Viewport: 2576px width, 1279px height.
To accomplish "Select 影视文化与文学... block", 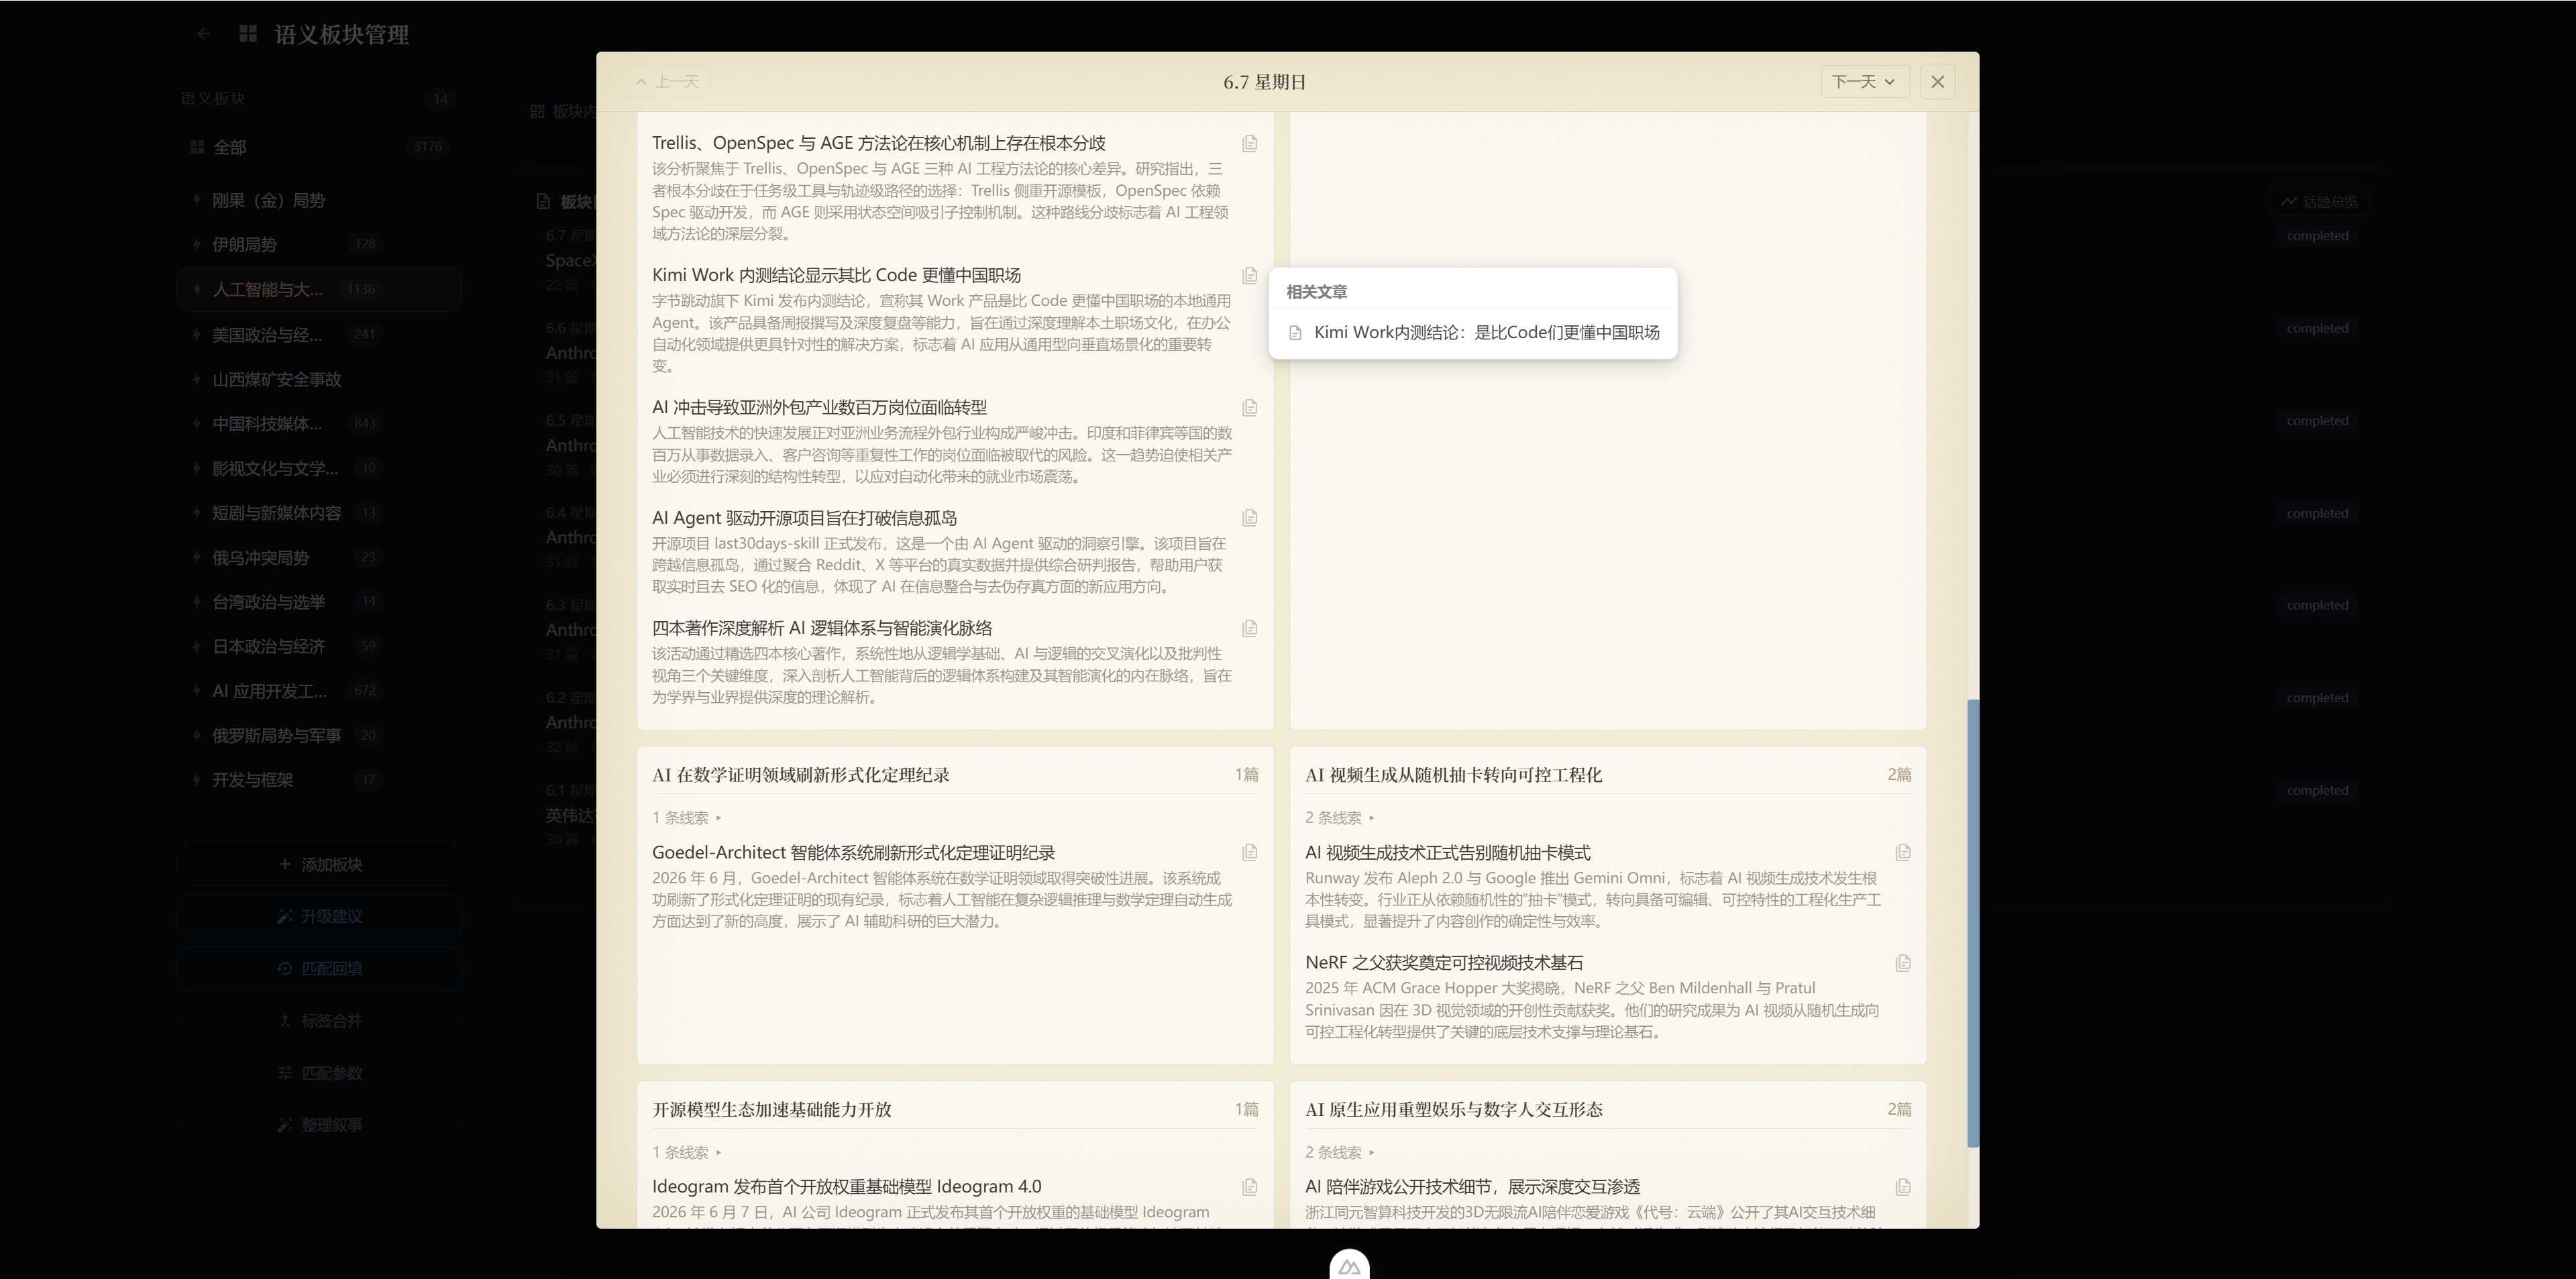I will 319,468.
